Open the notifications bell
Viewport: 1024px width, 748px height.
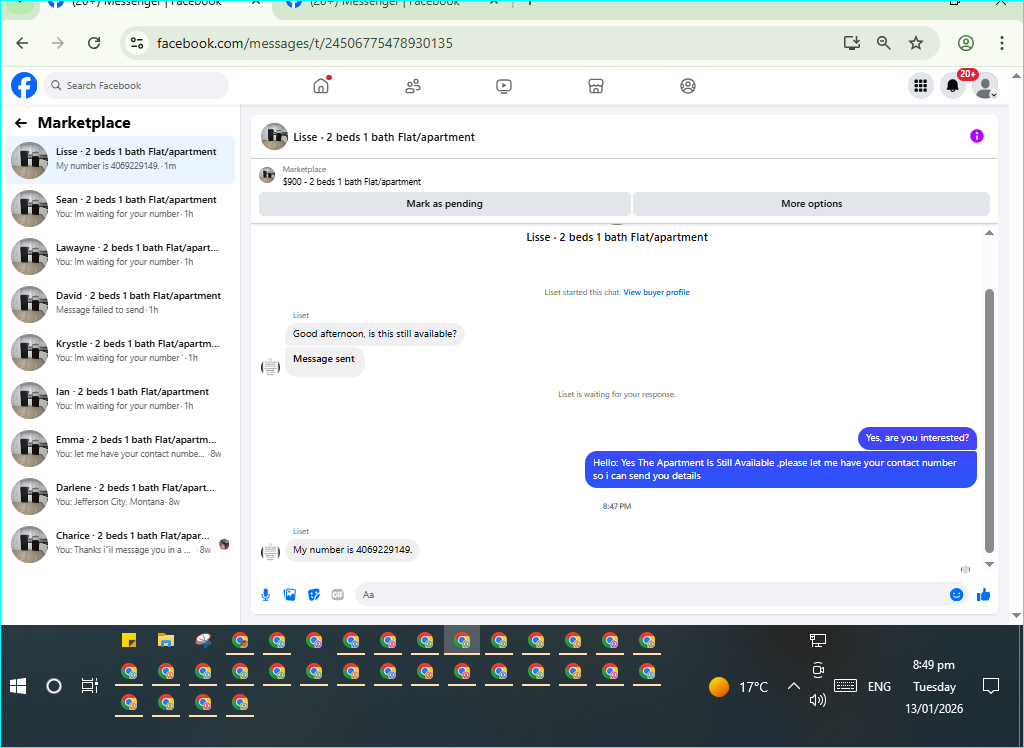pyautogui.click(x=953, y=86)
